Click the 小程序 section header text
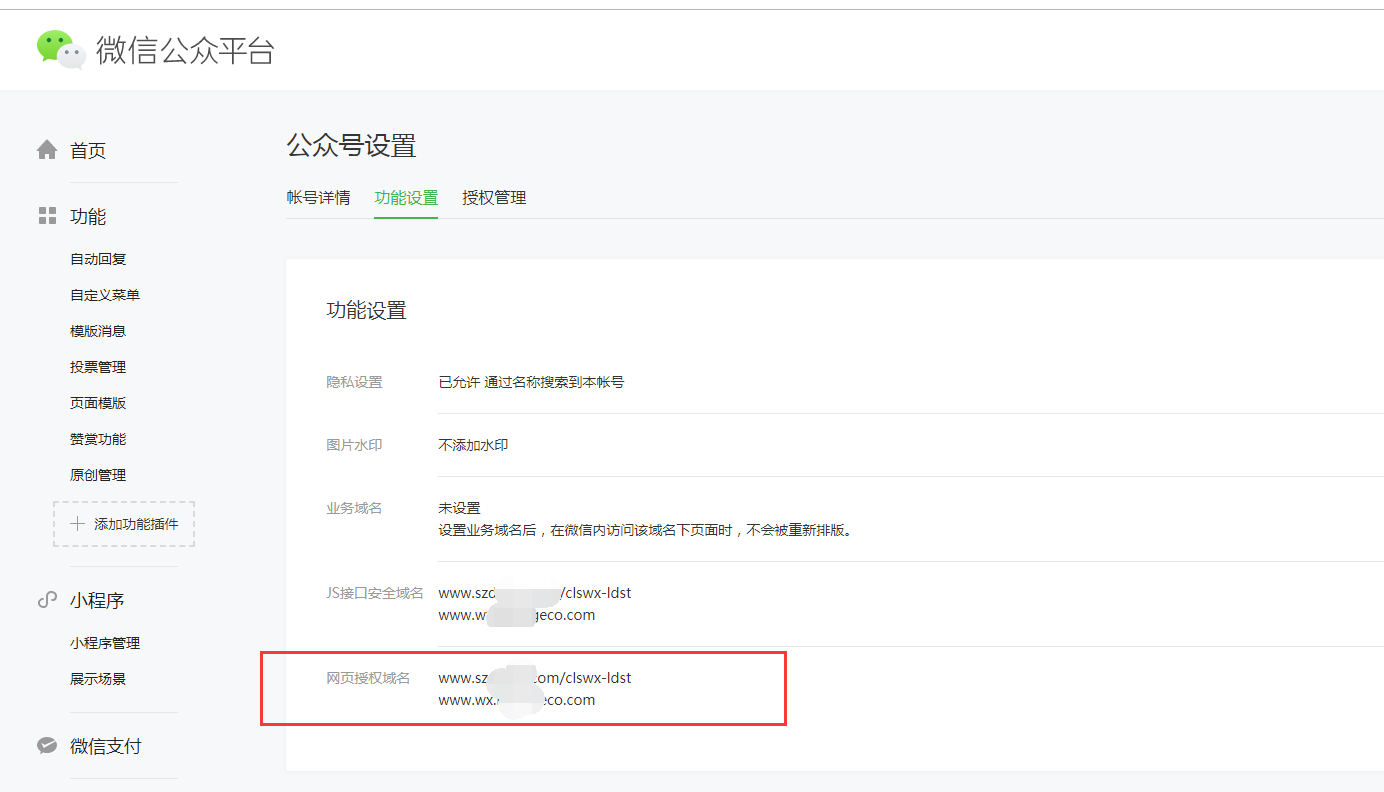The image size is (1384, 792). pyautogui.click(x=97, y=601)
